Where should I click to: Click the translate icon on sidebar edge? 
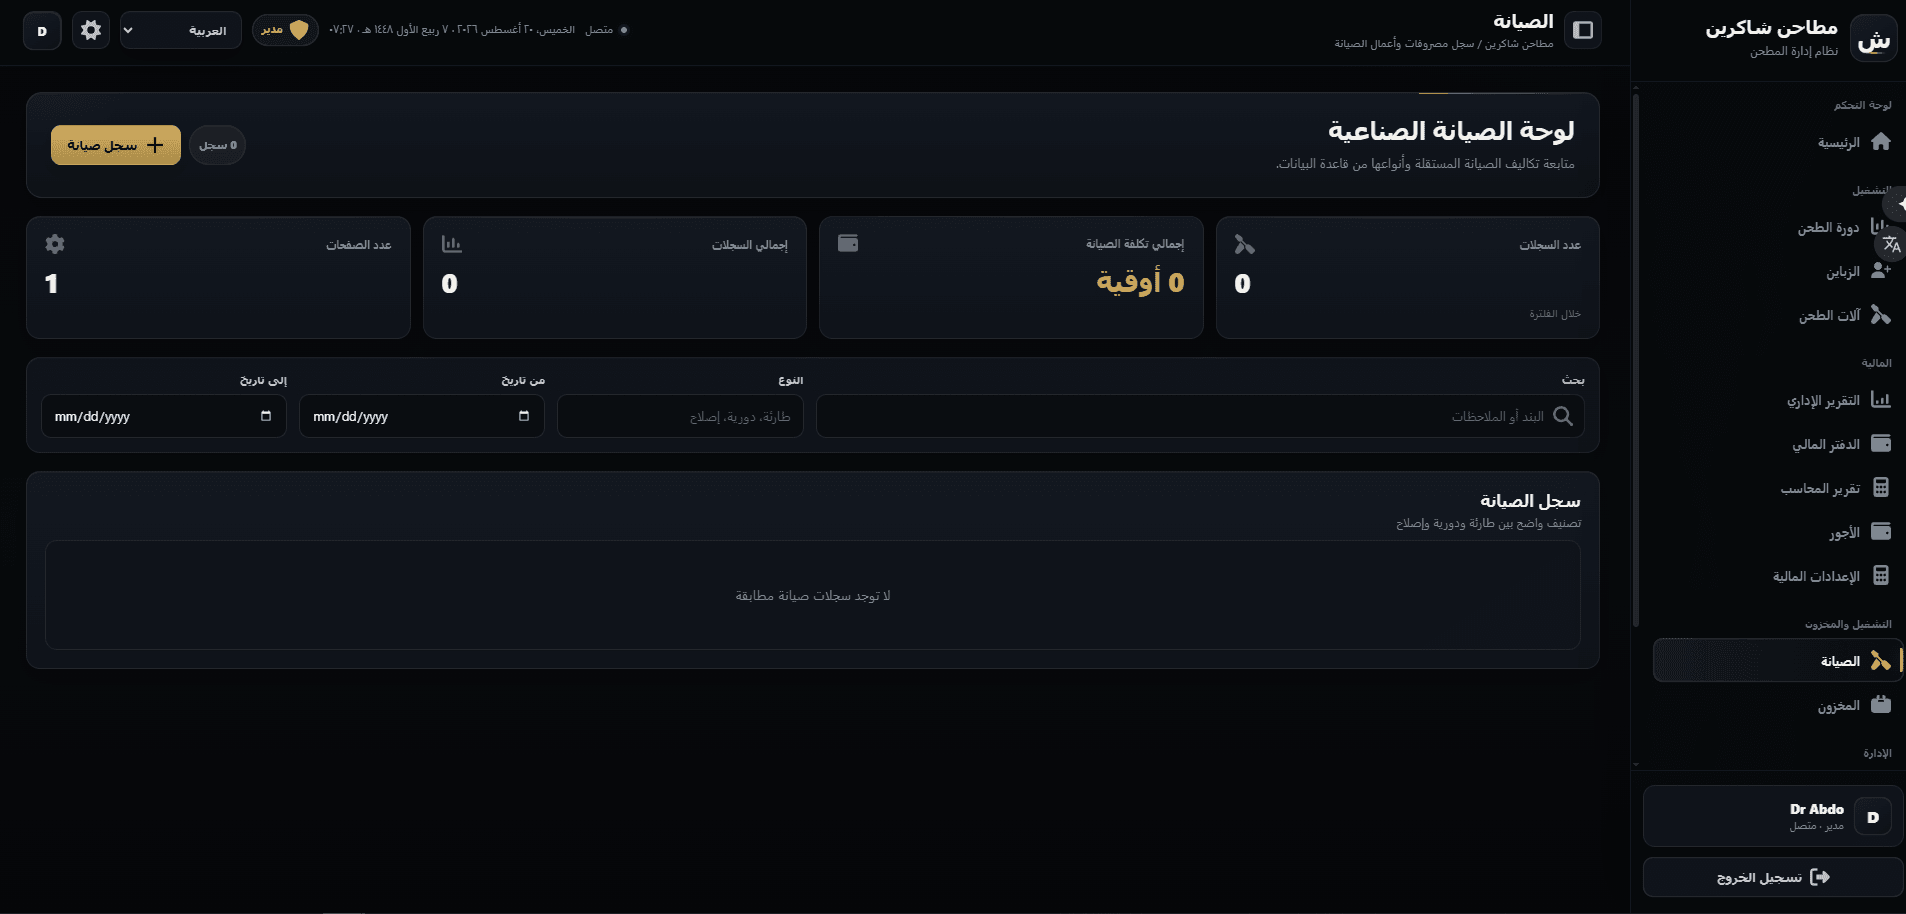point(1892,244)
